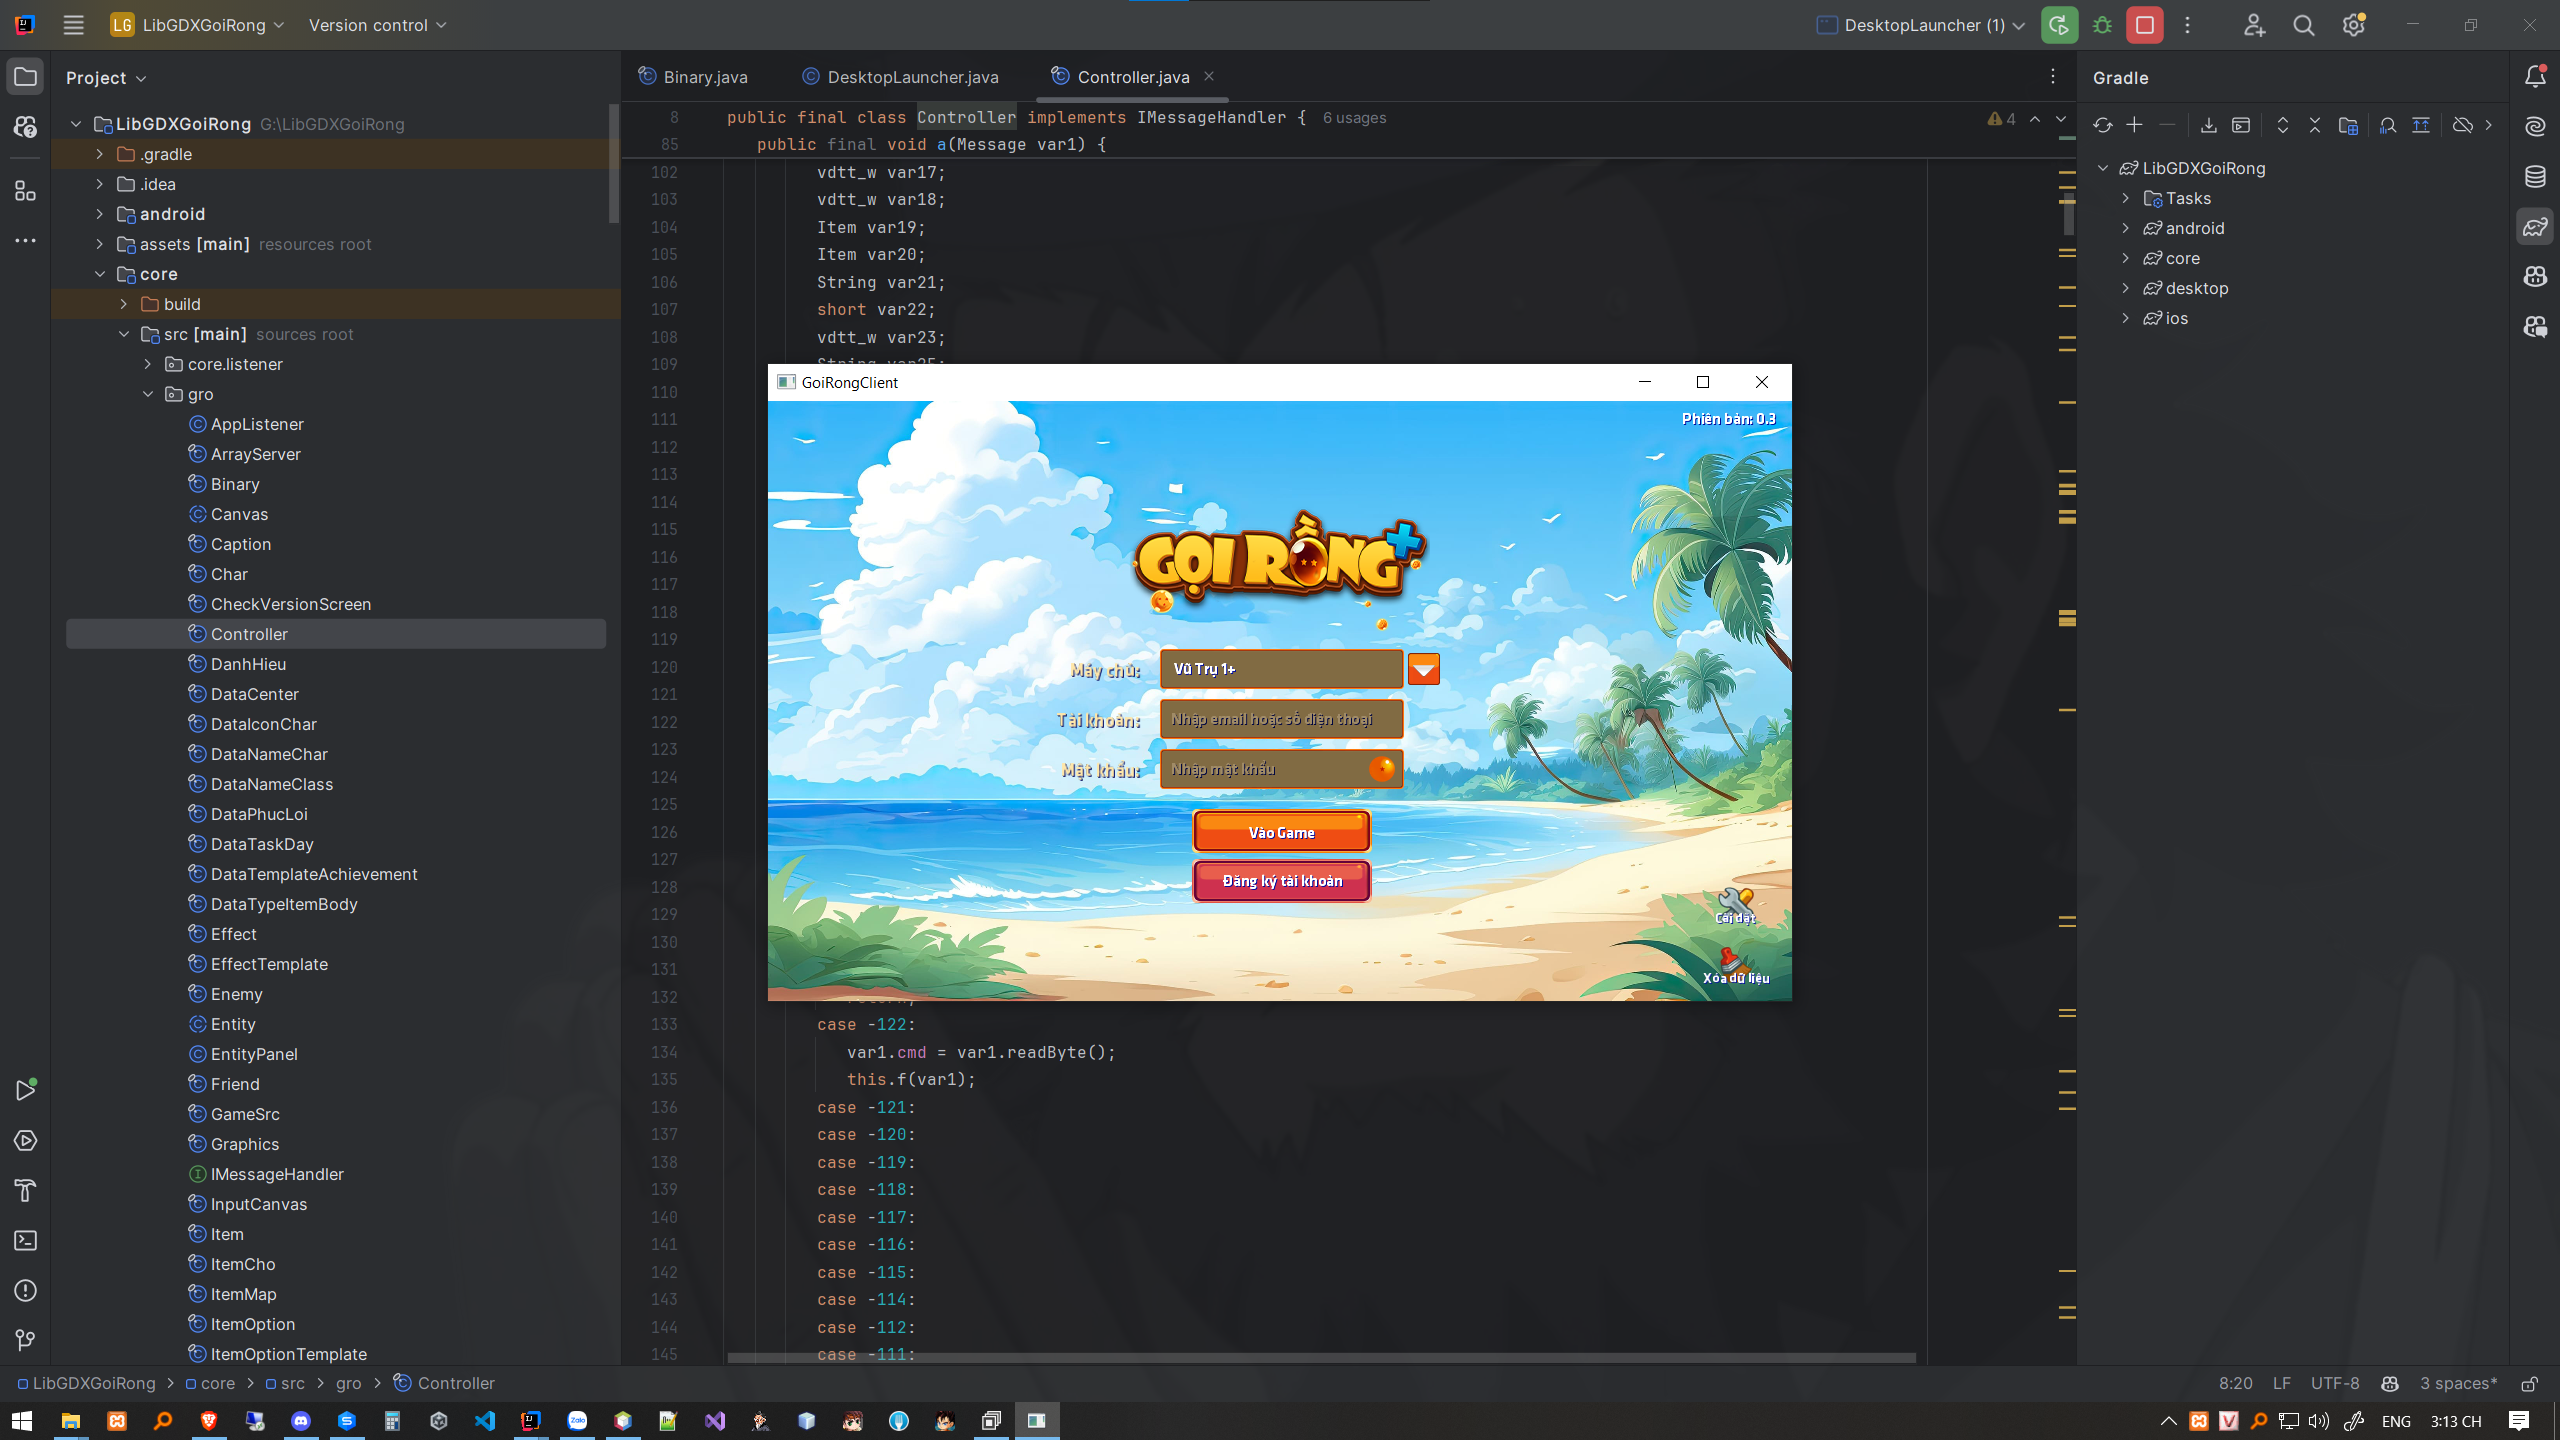Expand the android folder in Project tree
The image size is (2560, 1440).
tap(99, 214)
